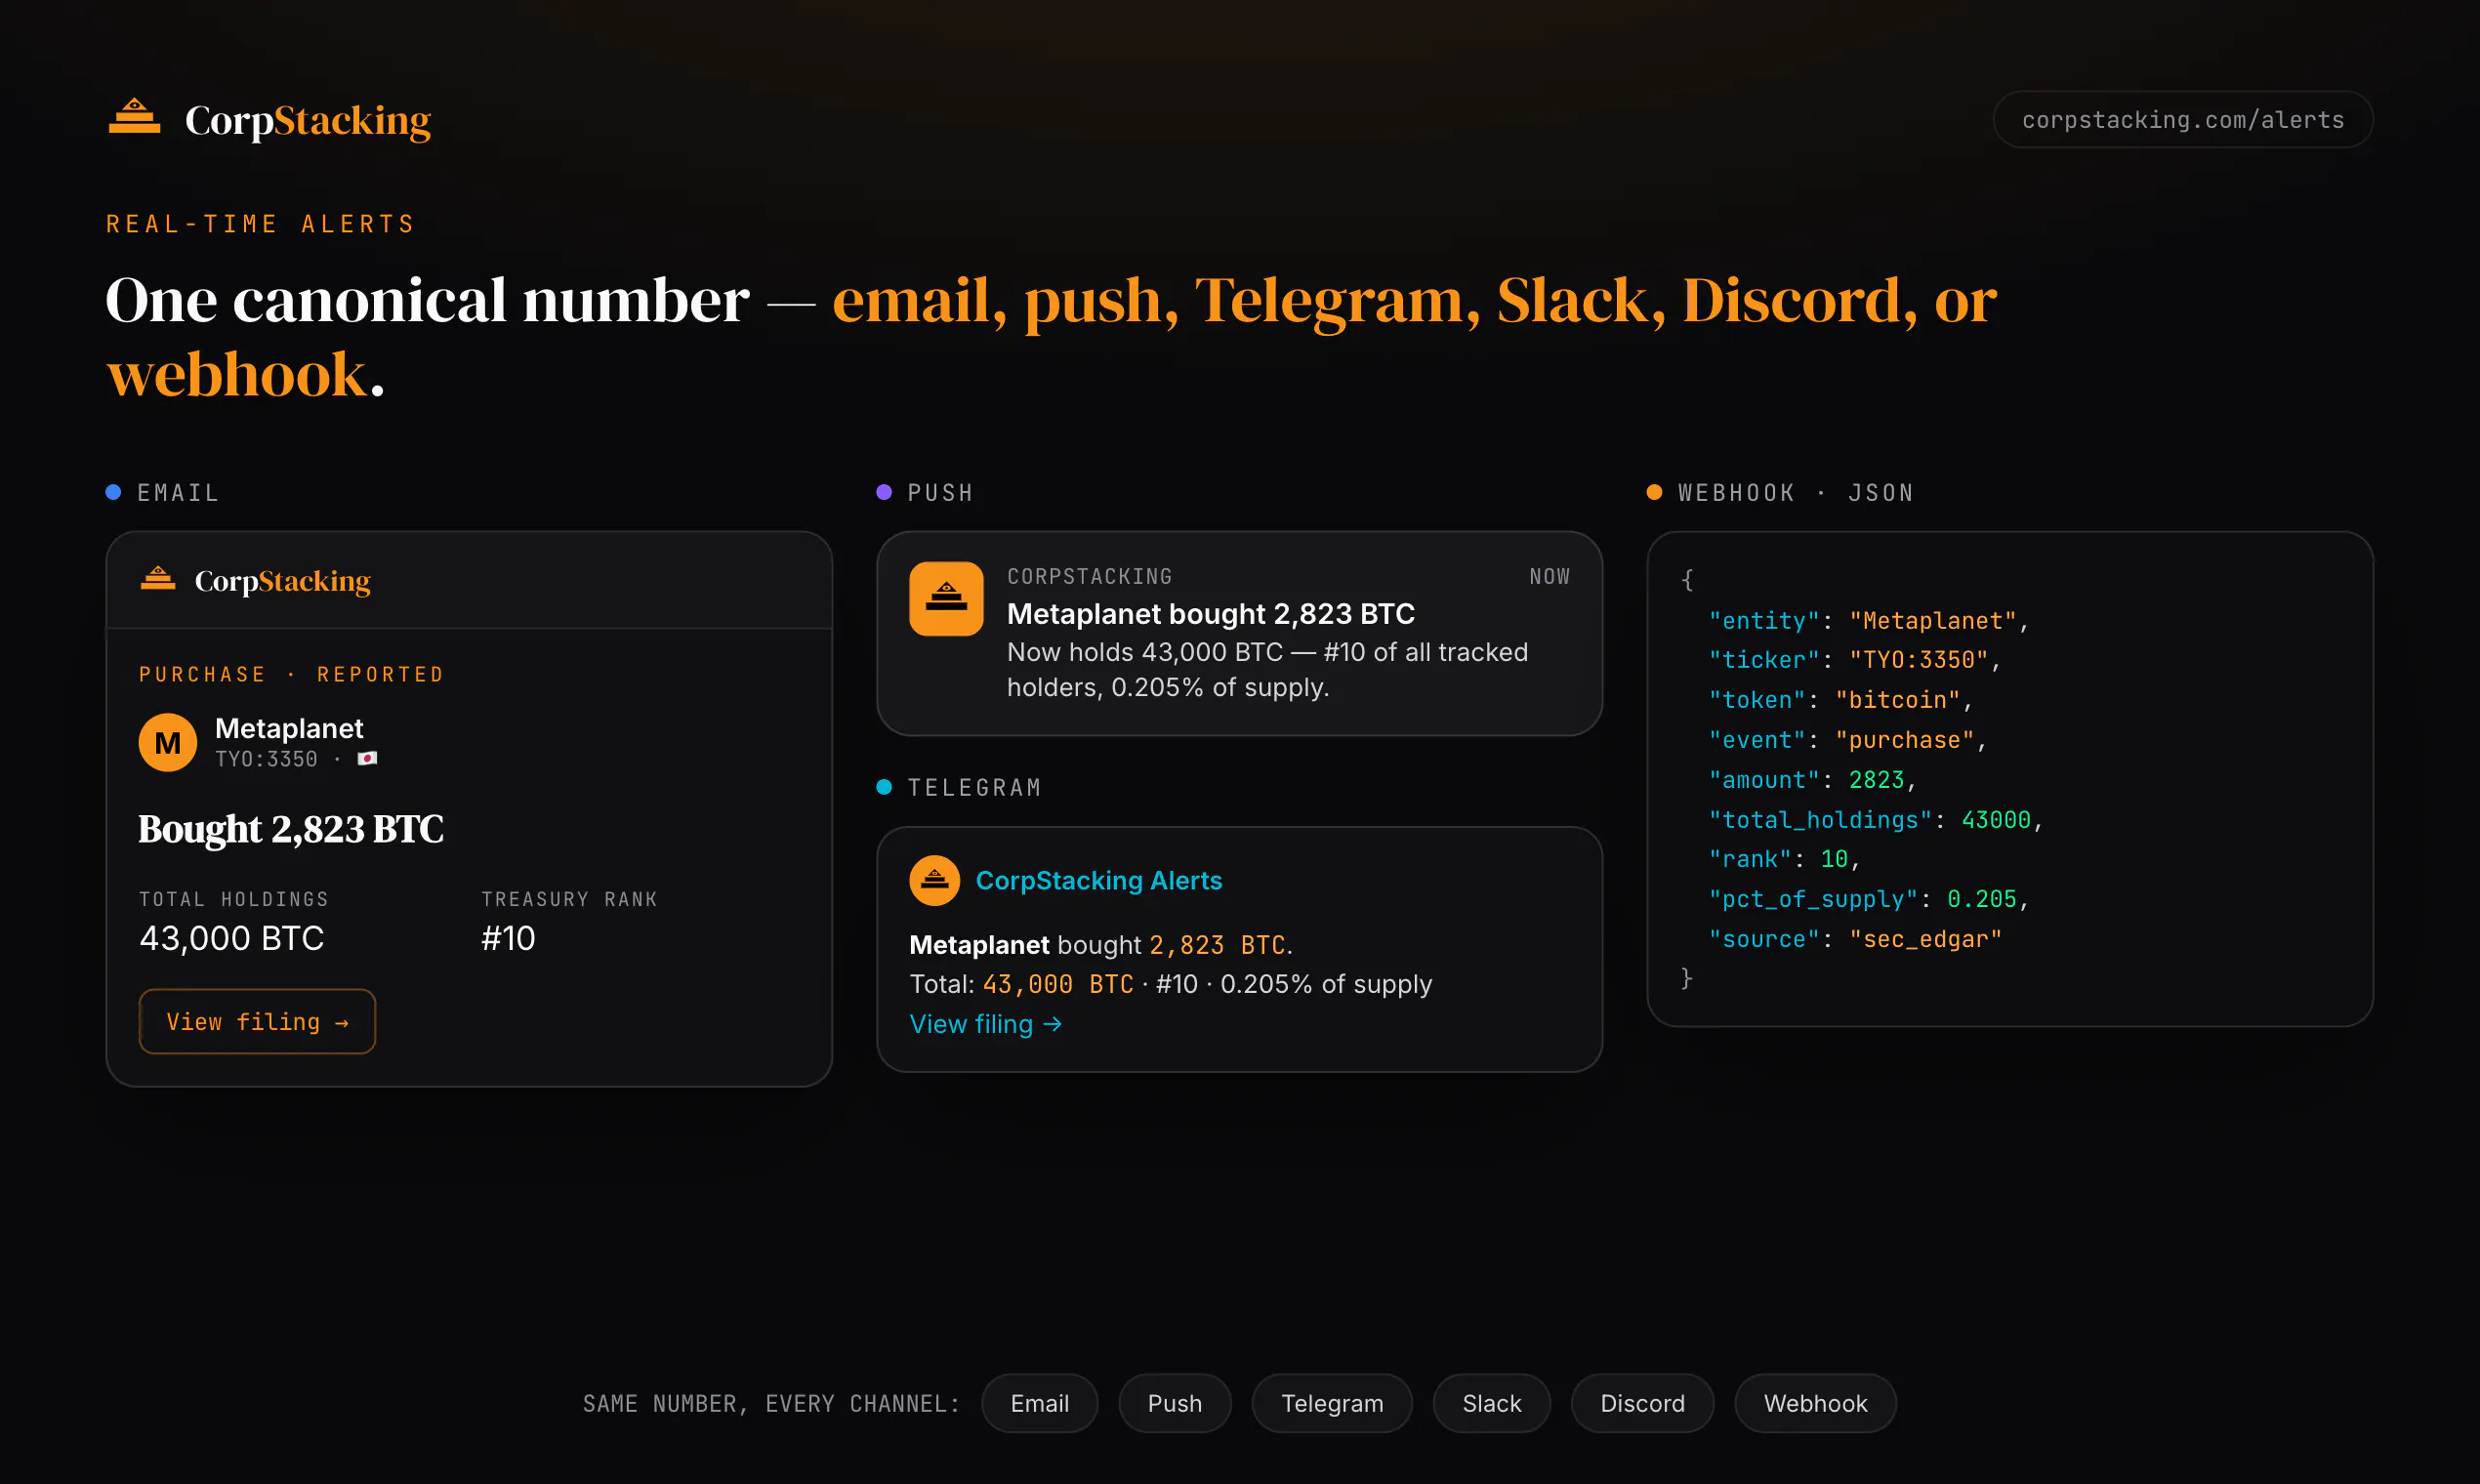Click the EMAIL section label
This screenshot has width=2480, height=1484.
coord(178,493)
